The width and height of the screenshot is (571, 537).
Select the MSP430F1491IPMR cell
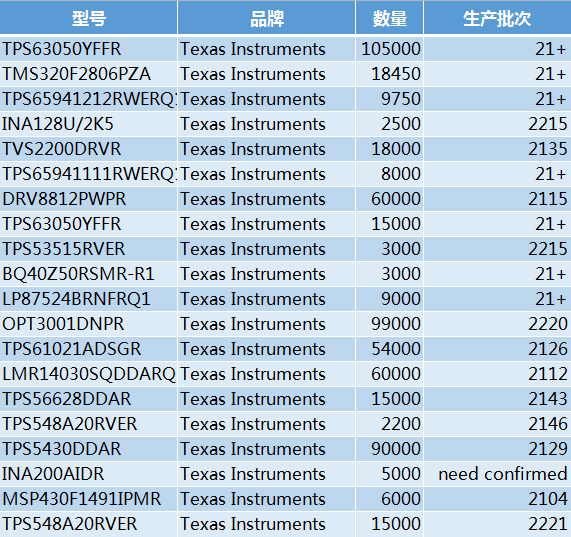click(x=88, y=499)
